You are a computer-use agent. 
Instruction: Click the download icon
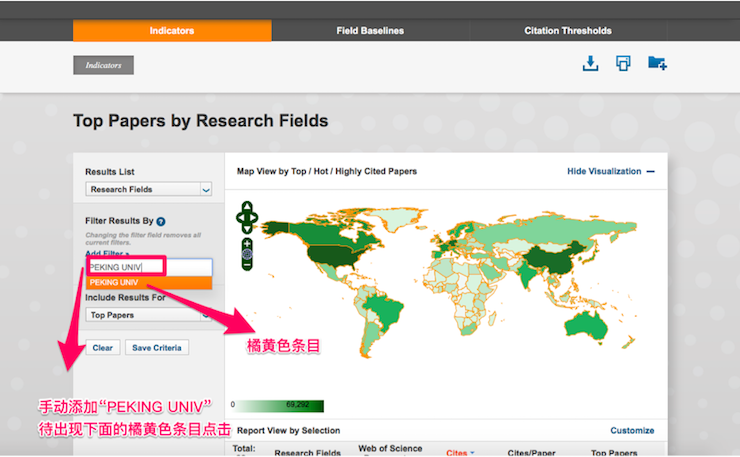pyautogui.click(x=591, y=63)
